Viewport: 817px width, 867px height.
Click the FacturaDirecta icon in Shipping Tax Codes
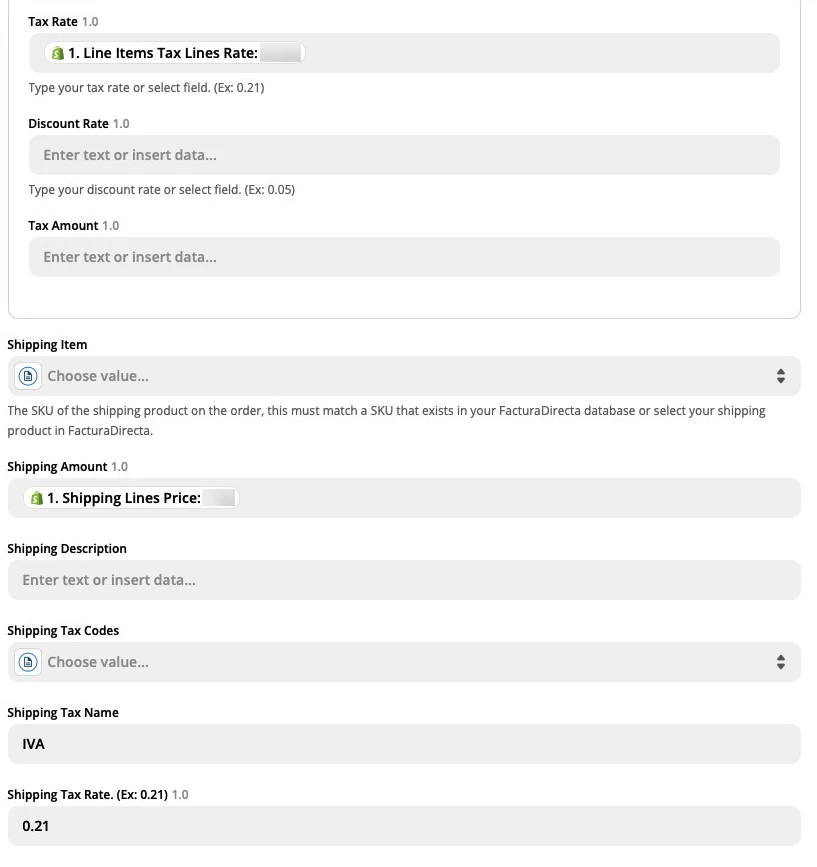click(x=27, y=661)
